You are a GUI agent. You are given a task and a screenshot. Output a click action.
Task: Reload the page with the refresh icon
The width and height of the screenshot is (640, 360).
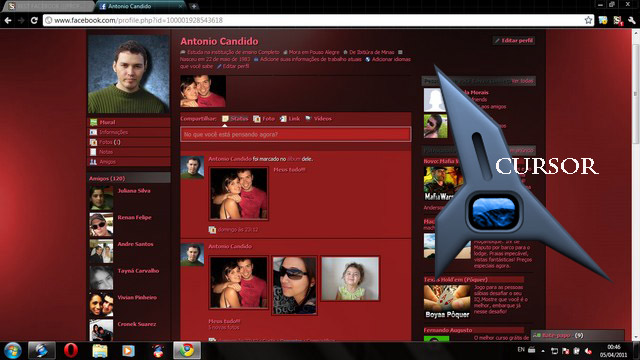[34, 20]
